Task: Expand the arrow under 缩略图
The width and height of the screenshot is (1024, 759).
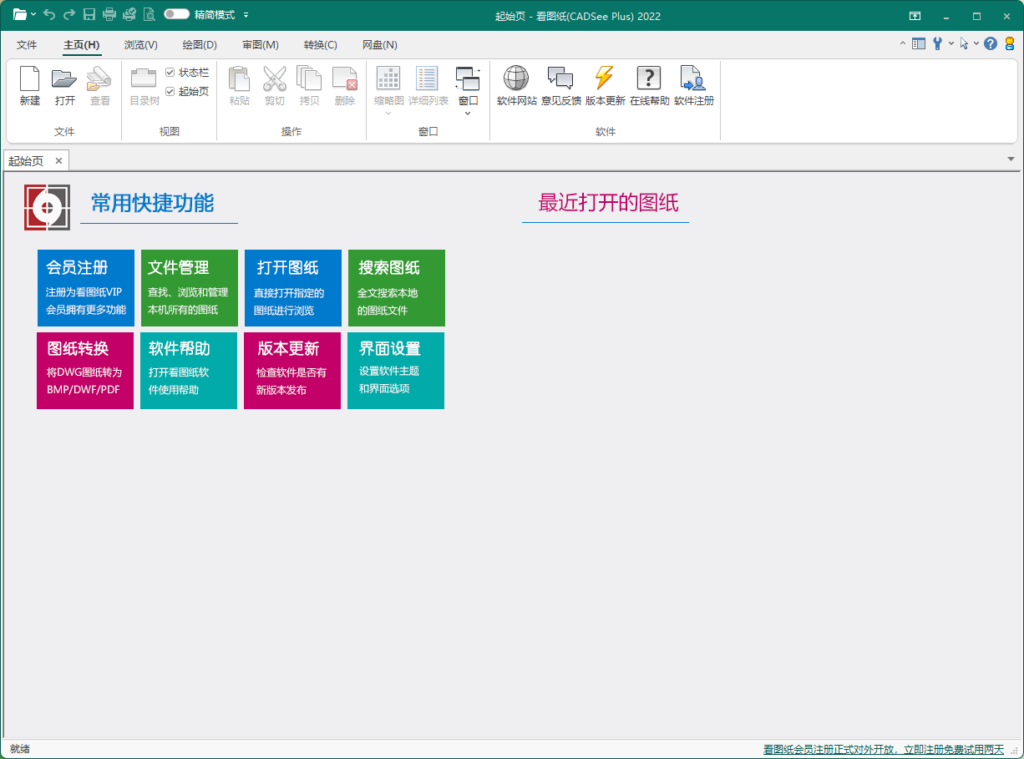Action: [389, 114]
